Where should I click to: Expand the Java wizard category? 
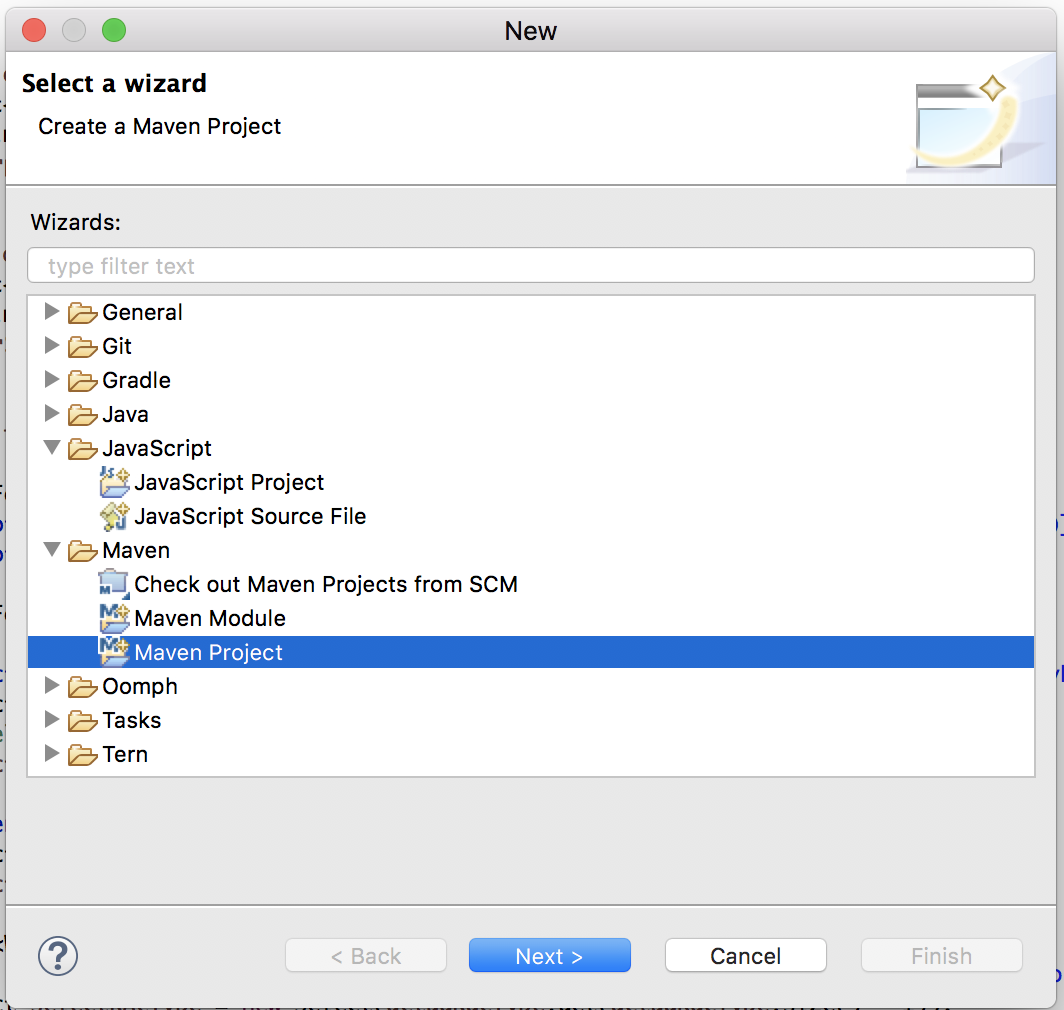pos(52,414)
